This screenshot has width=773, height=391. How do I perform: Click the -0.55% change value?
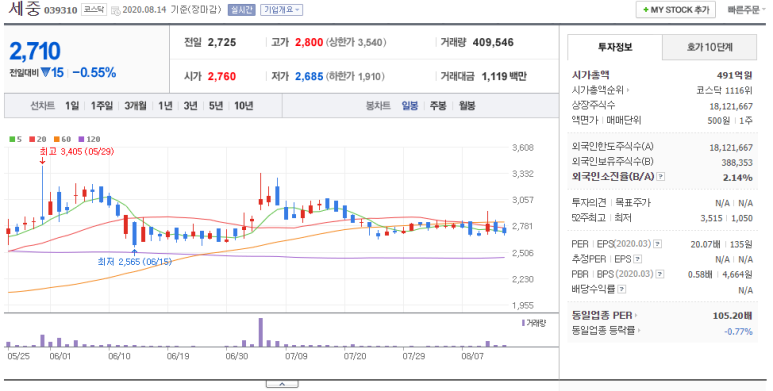click(x=94, y=72)
